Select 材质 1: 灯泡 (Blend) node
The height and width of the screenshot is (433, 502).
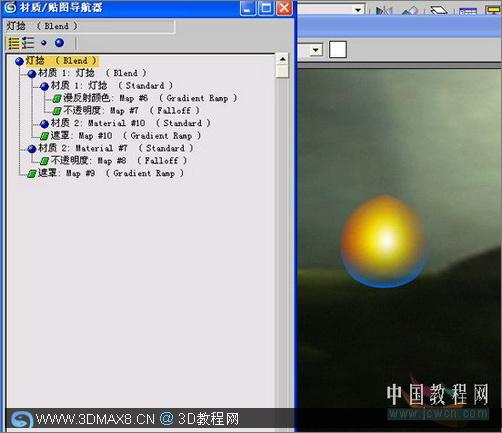(x=92, y=73)
